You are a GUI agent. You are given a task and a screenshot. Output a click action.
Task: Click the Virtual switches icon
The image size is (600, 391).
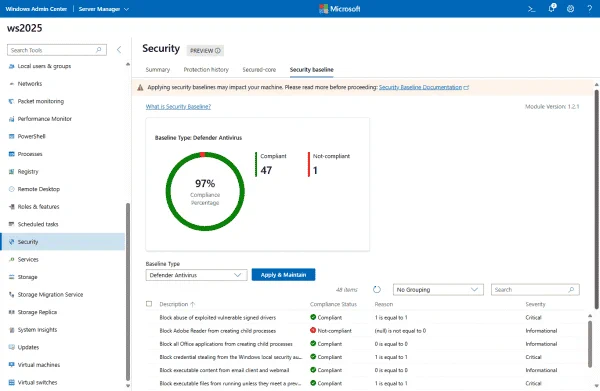[11, 382]
